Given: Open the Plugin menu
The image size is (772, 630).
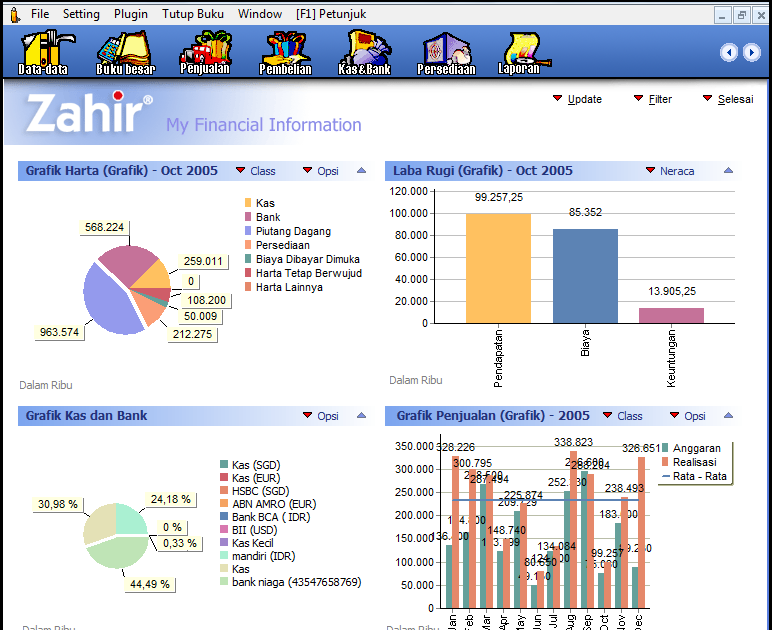Looking at the screenshot, I should (x=130, y=14).
